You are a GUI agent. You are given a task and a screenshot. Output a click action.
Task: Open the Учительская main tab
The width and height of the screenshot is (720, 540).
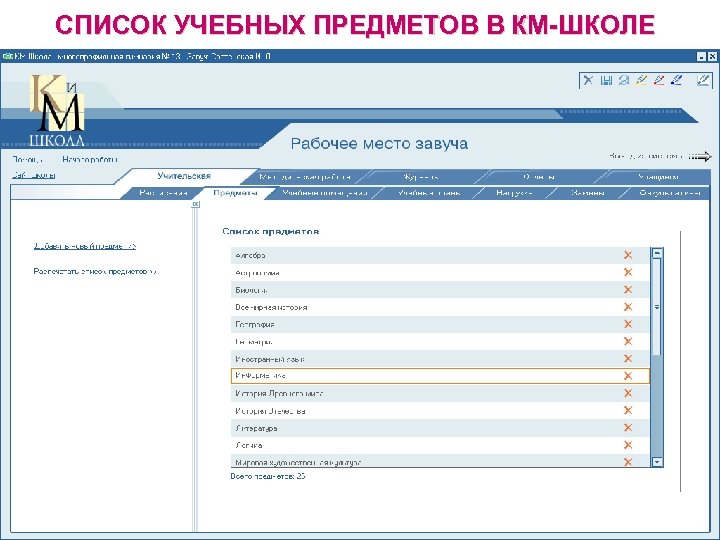click(x=184, y=176)
